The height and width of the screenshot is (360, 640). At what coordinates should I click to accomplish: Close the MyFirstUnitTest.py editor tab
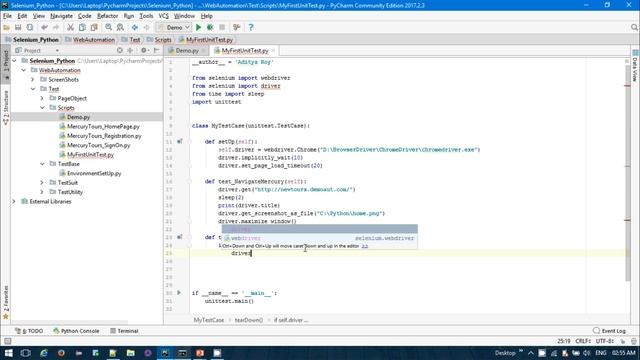(x=273, y=51)
